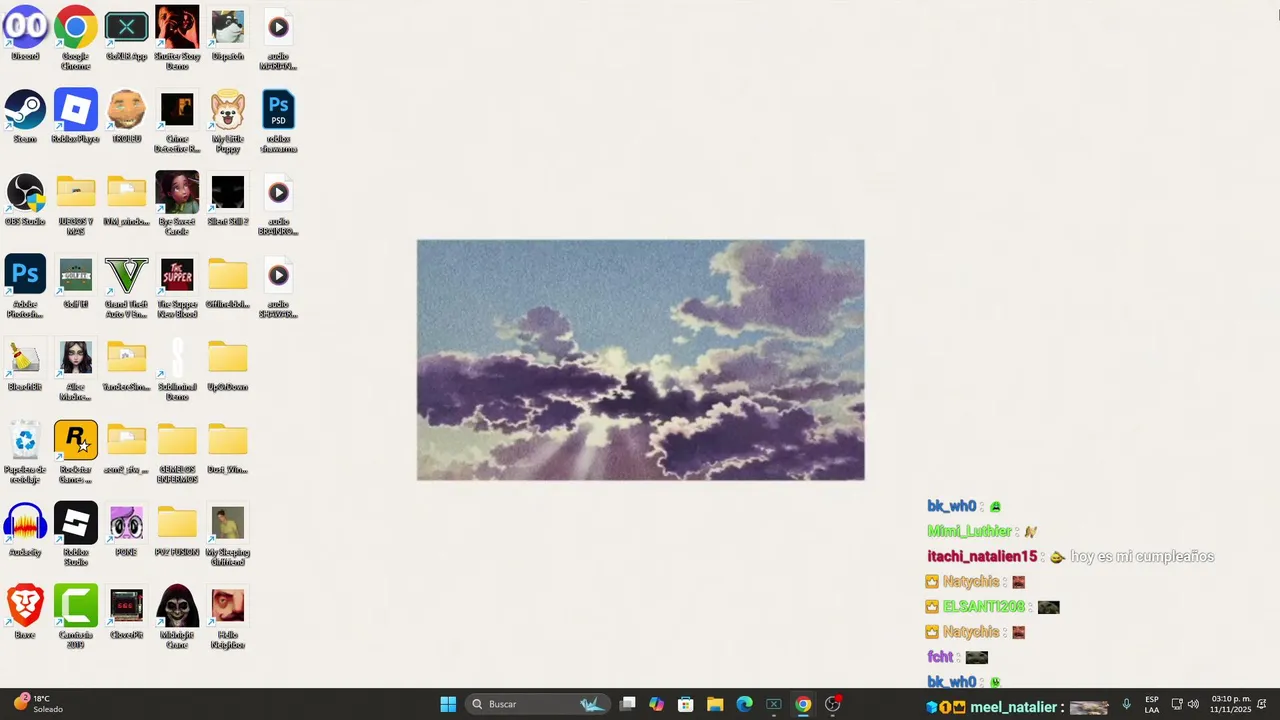Screen dimensions: 1280x720
Task: Select the GEMELOS ENFERMOS folder
Action: click(x=177, y=452)
